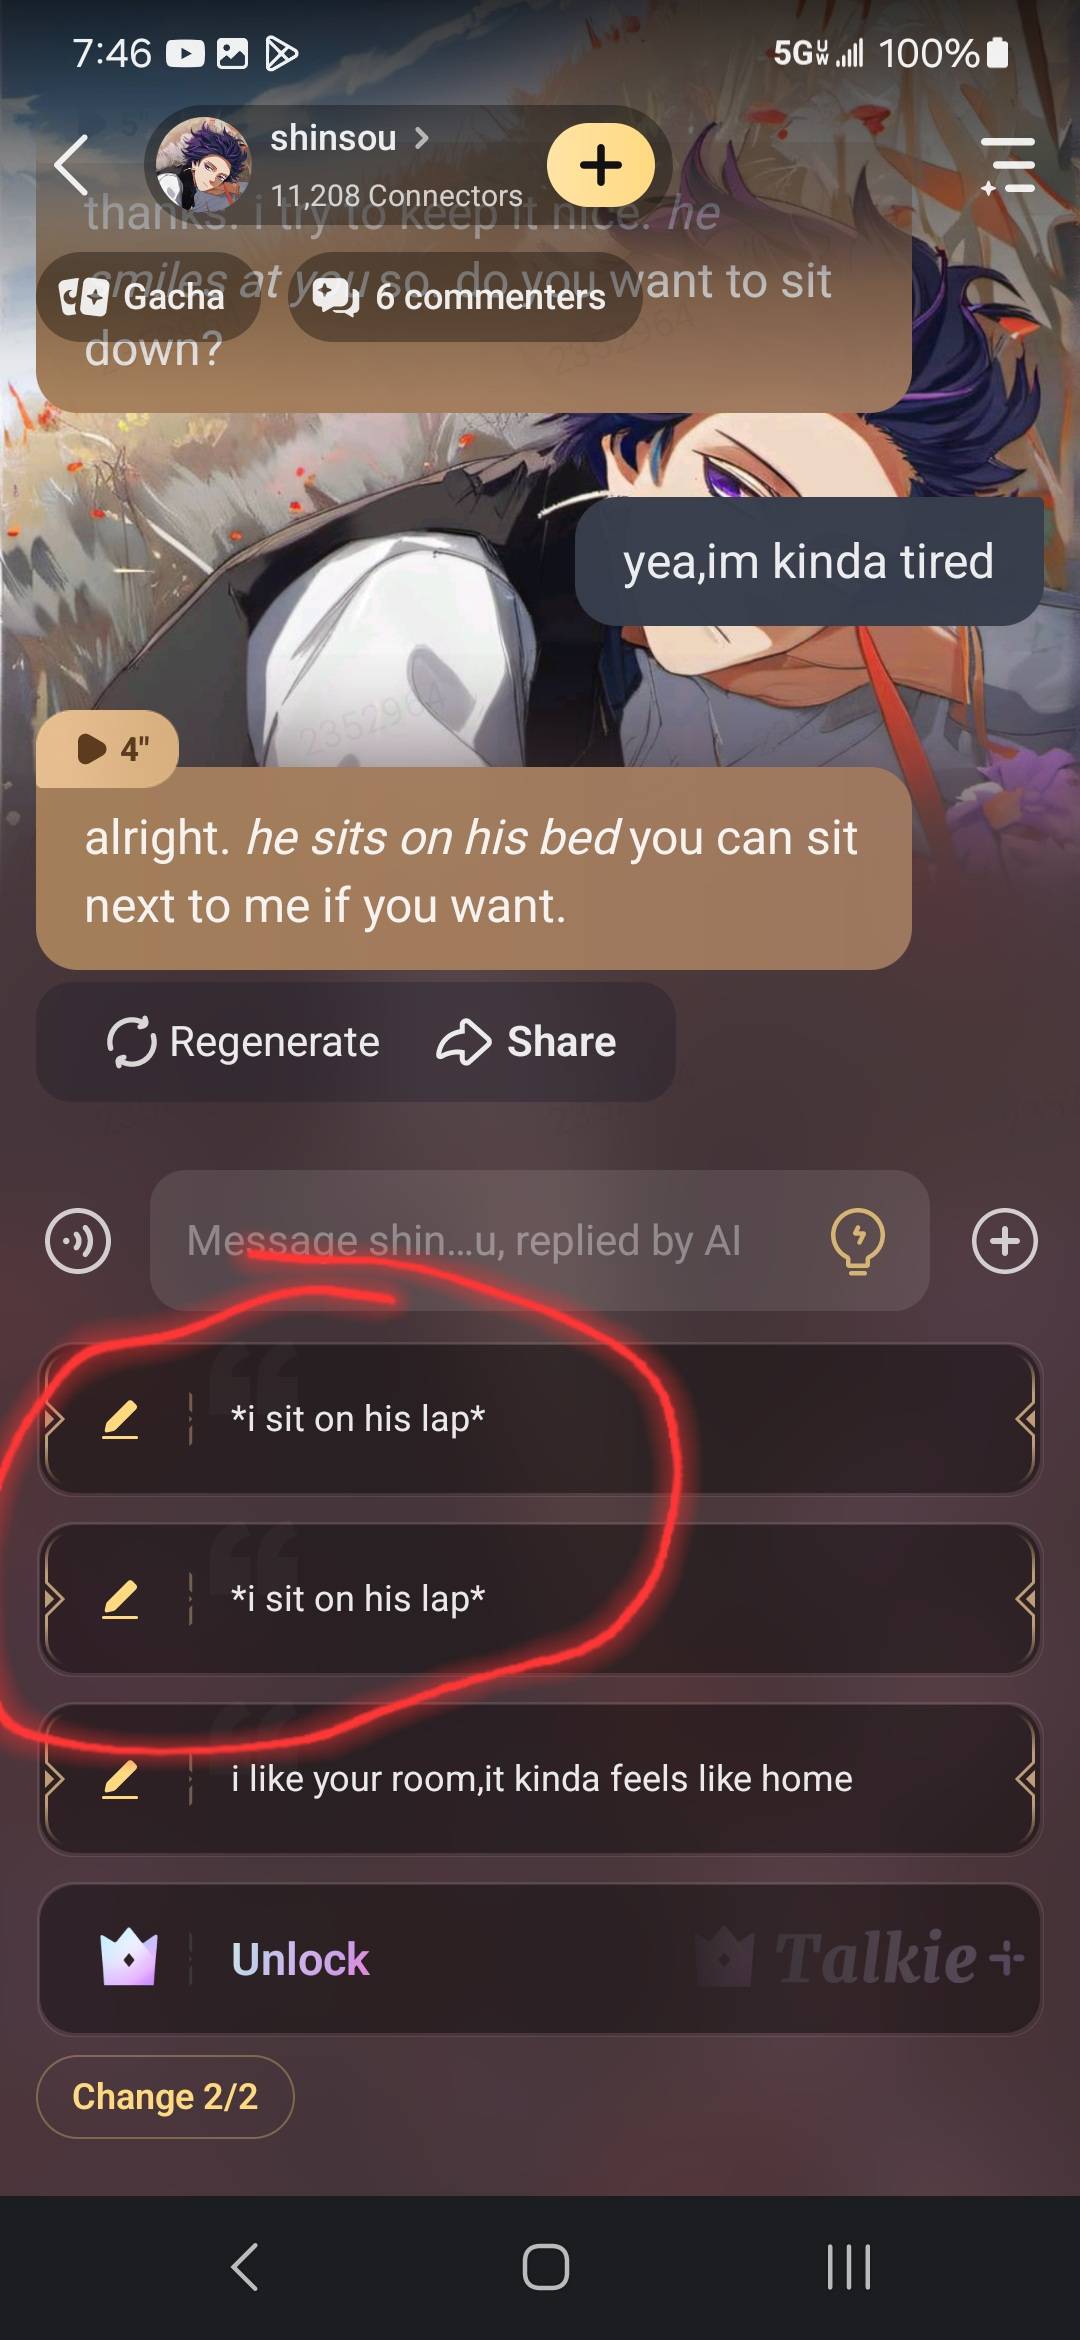Play the 4-second voice message
The image size is (1080, 2340).
tap(108, 748)
